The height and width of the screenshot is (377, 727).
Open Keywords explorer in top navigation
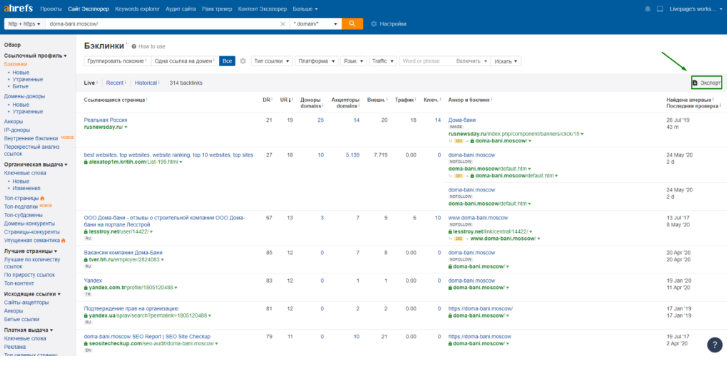[x=137, y=9]
